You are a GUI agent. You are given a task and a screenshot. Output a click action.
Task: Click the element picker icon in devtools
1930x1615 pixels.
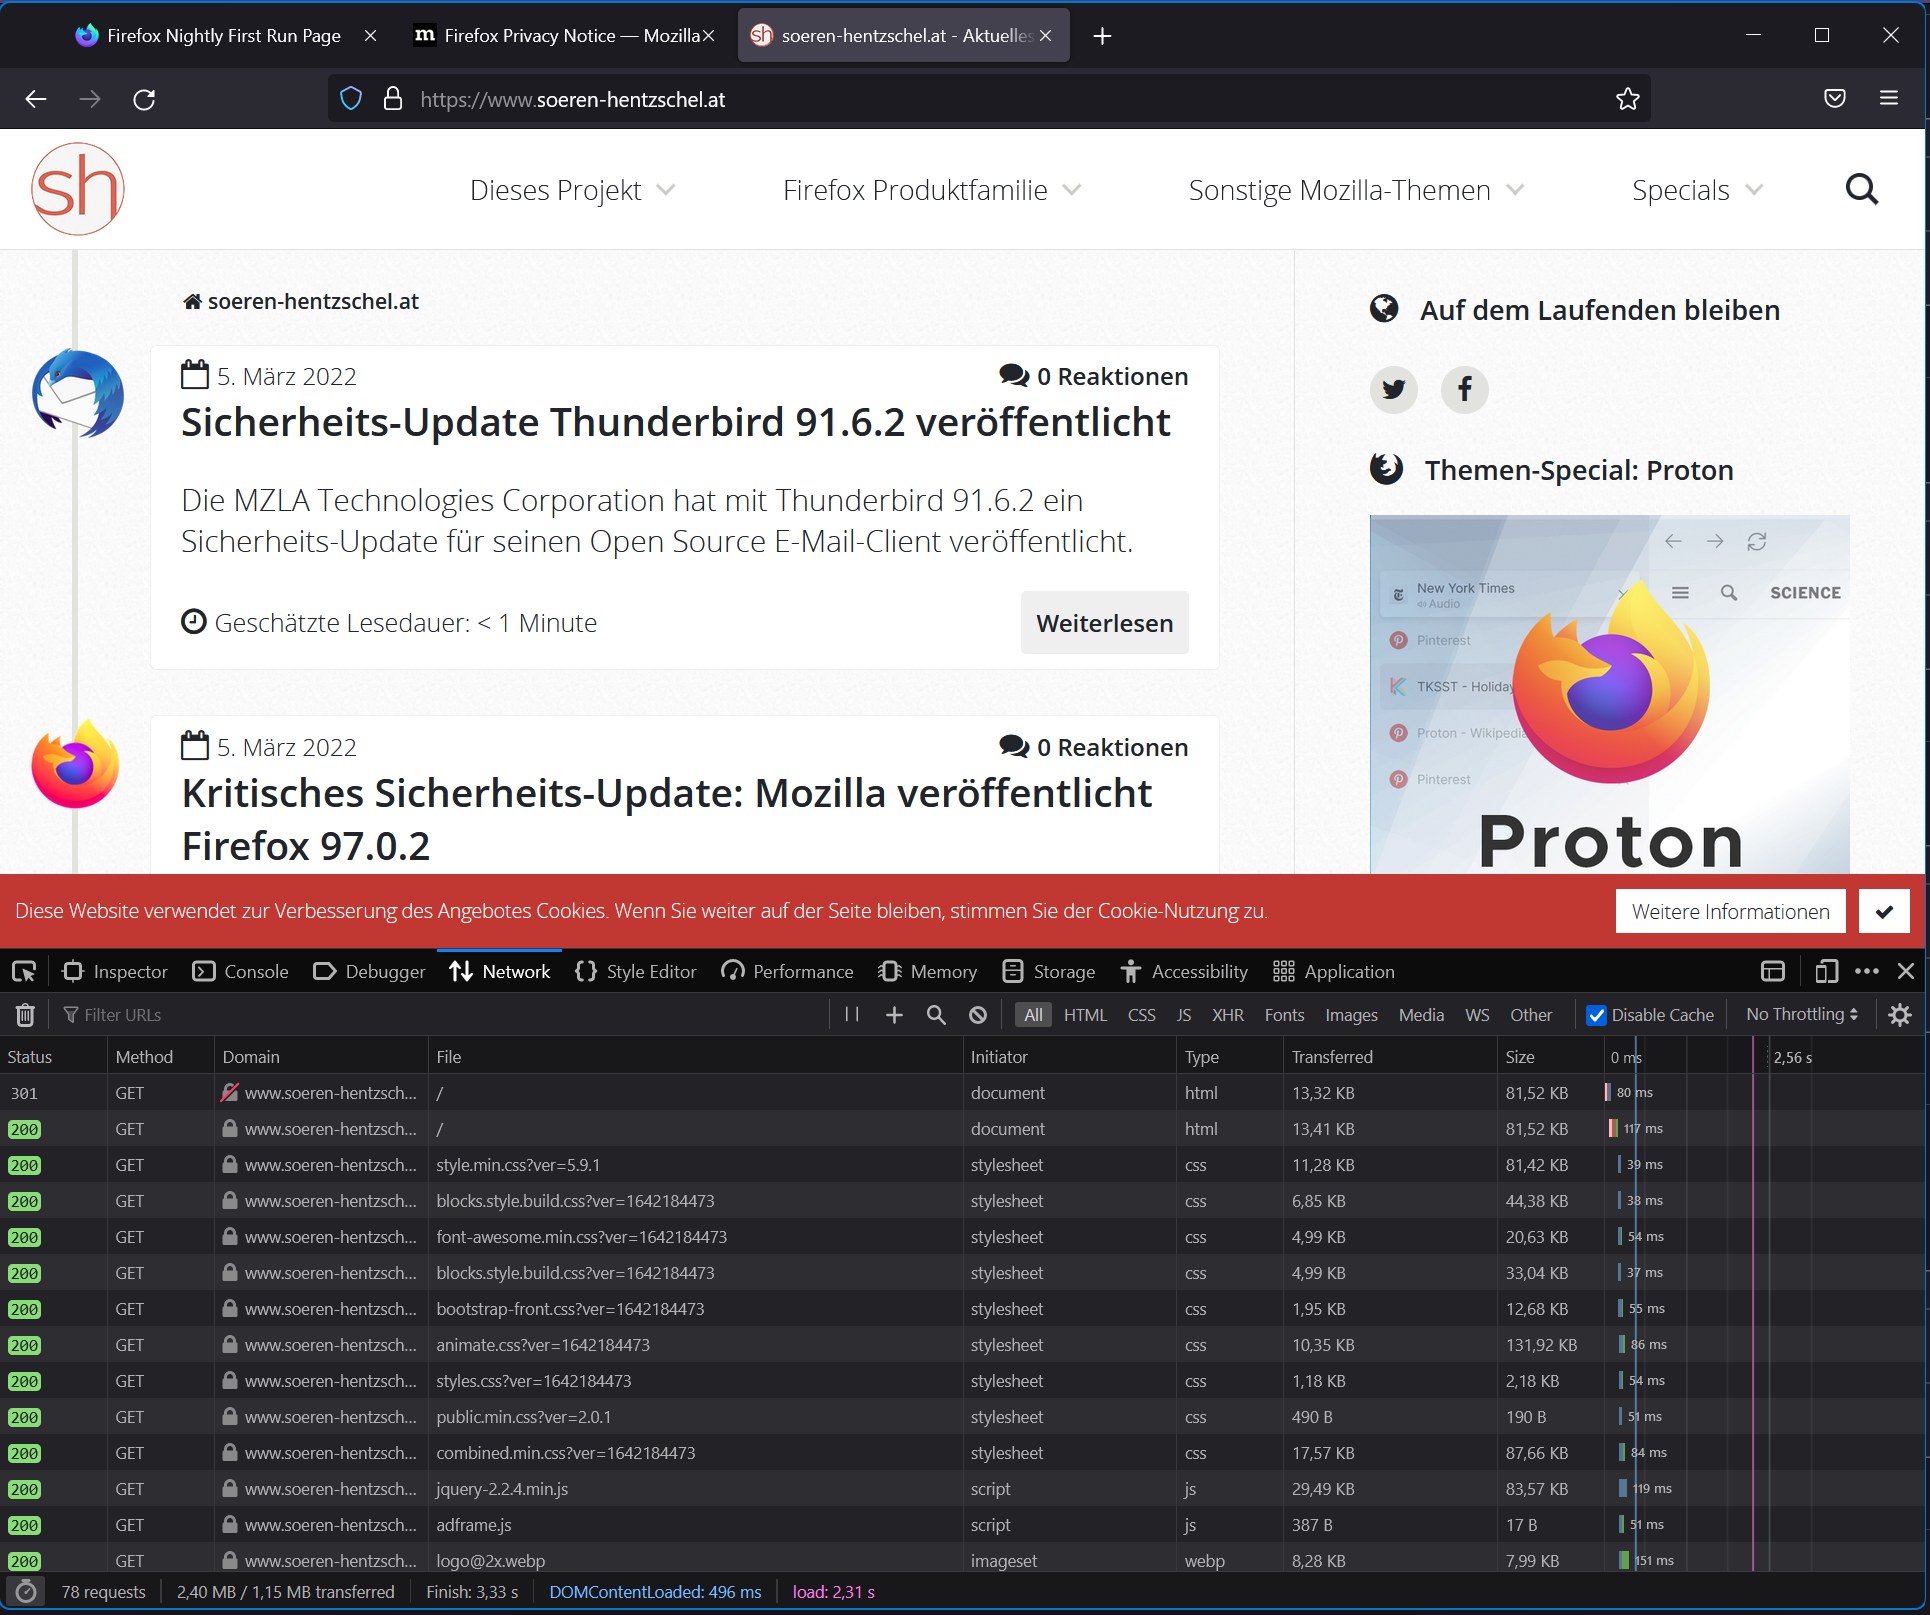(x=24, y=971)
